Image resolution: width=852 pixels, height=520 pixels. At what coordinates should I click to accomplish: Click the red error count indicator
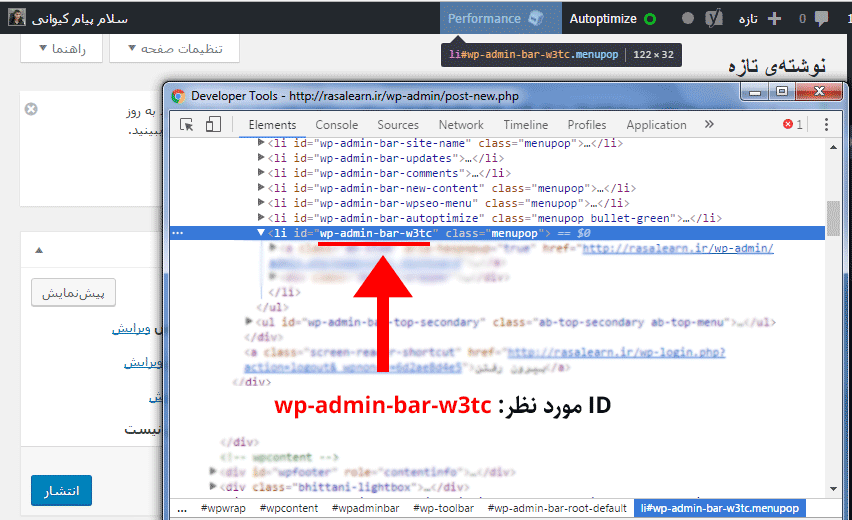pos(793,124)
